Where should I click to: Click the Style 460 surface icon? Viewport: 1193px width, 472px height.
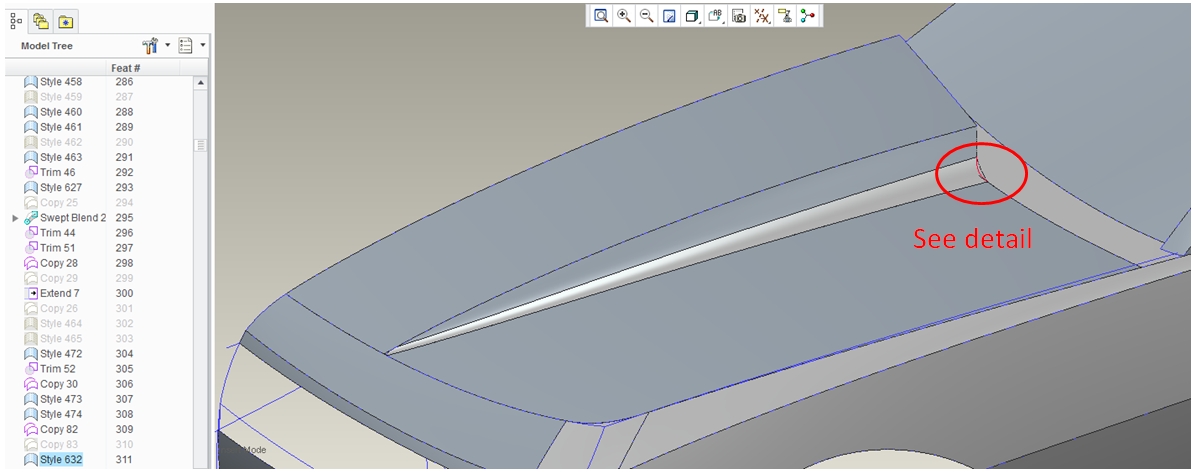[30, 112]
